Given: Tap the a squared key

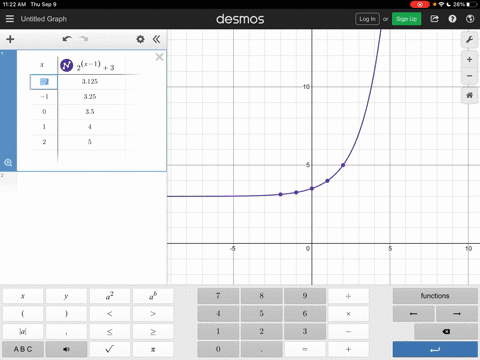Looking at the screenshot, I should 110,296.
